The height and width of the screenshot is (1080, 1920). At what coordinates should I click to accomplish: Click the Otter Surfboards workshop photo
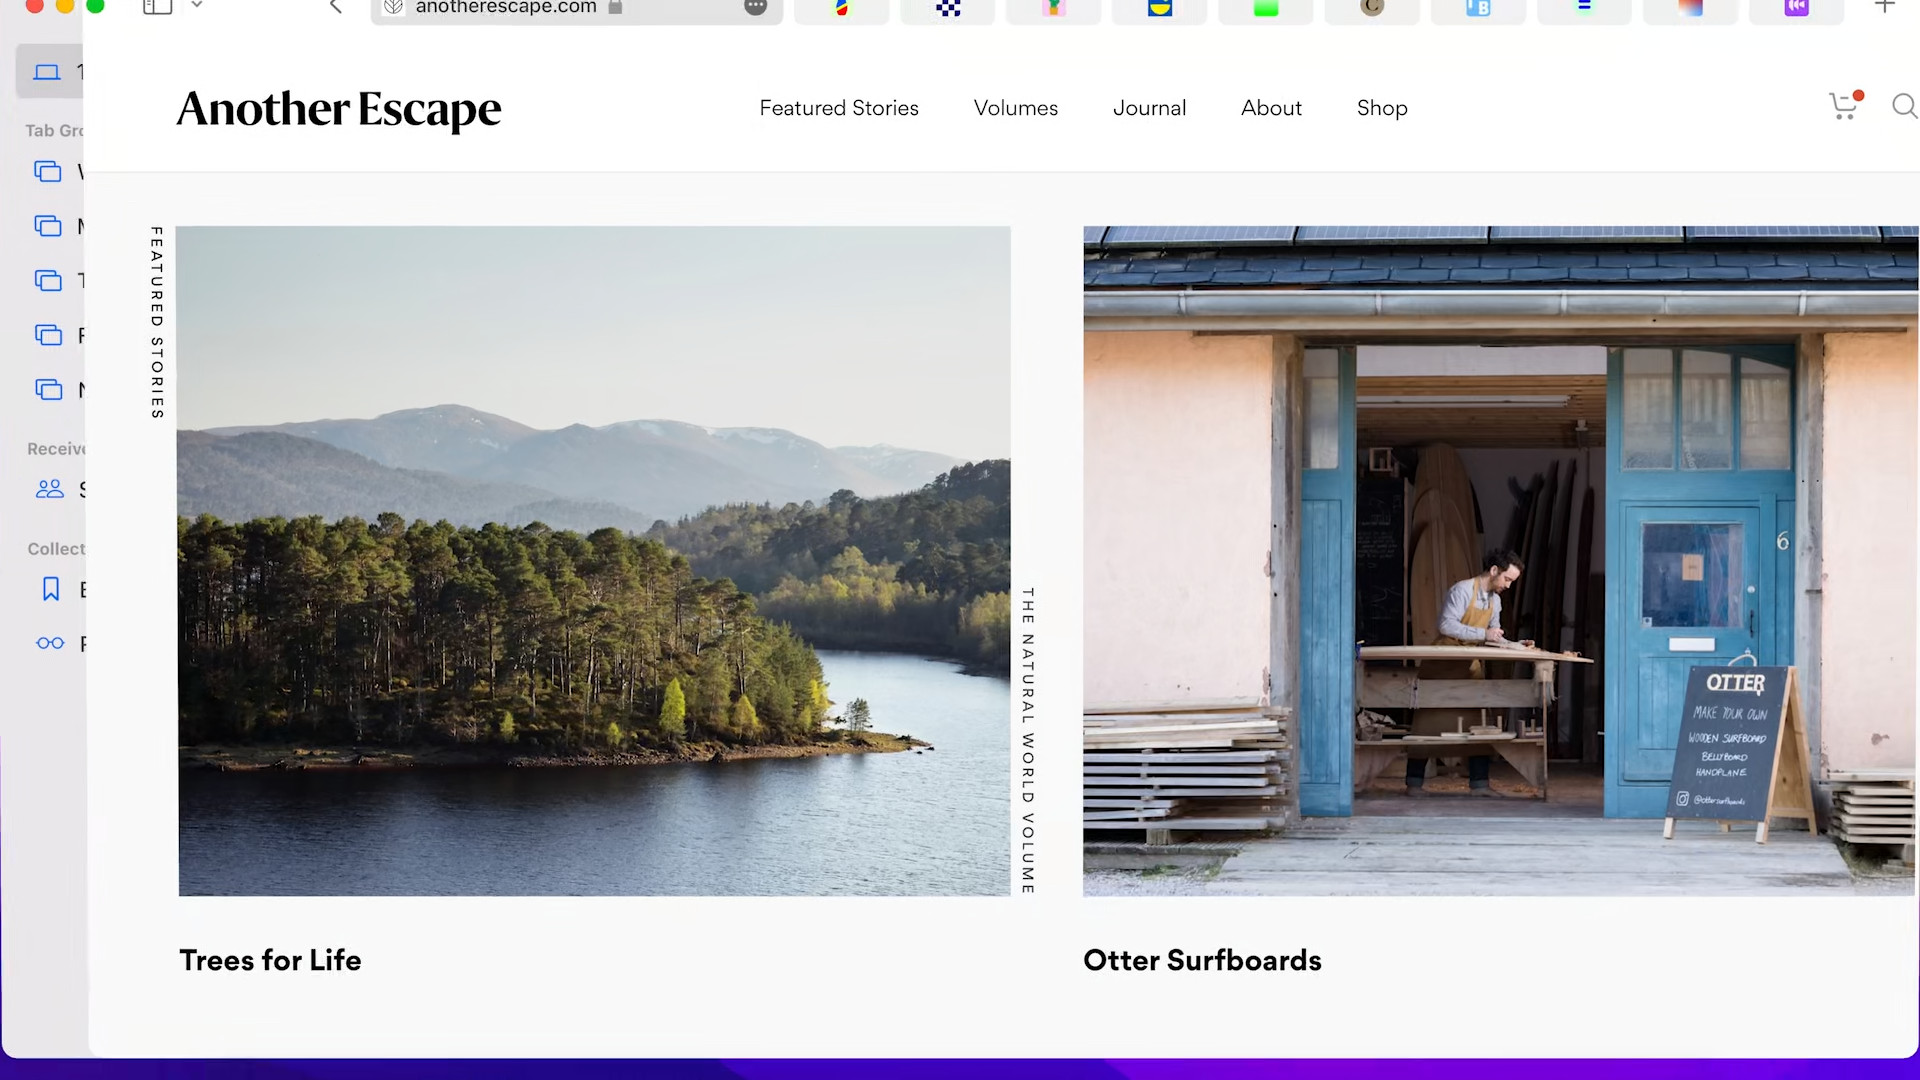click(x=1500, y=560)
